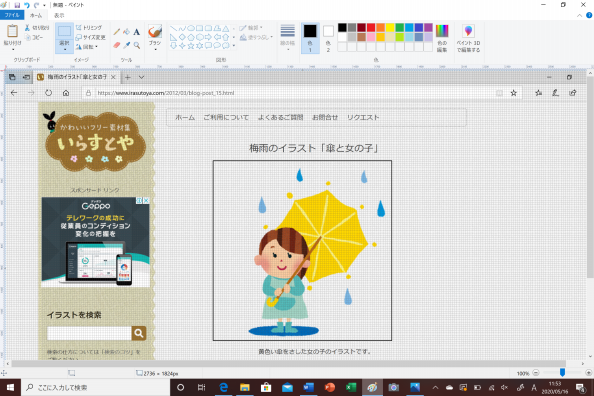The image size is (594, 396).
Task: Open the line width (線の幅) dropdown
Action: pyautogui.click(x=288, y=38)
